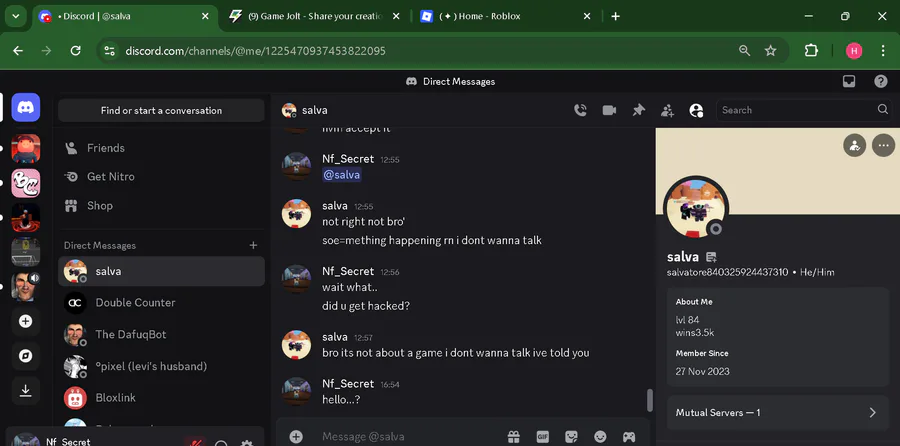Open the gift Nitro icon

coord(514,437)
